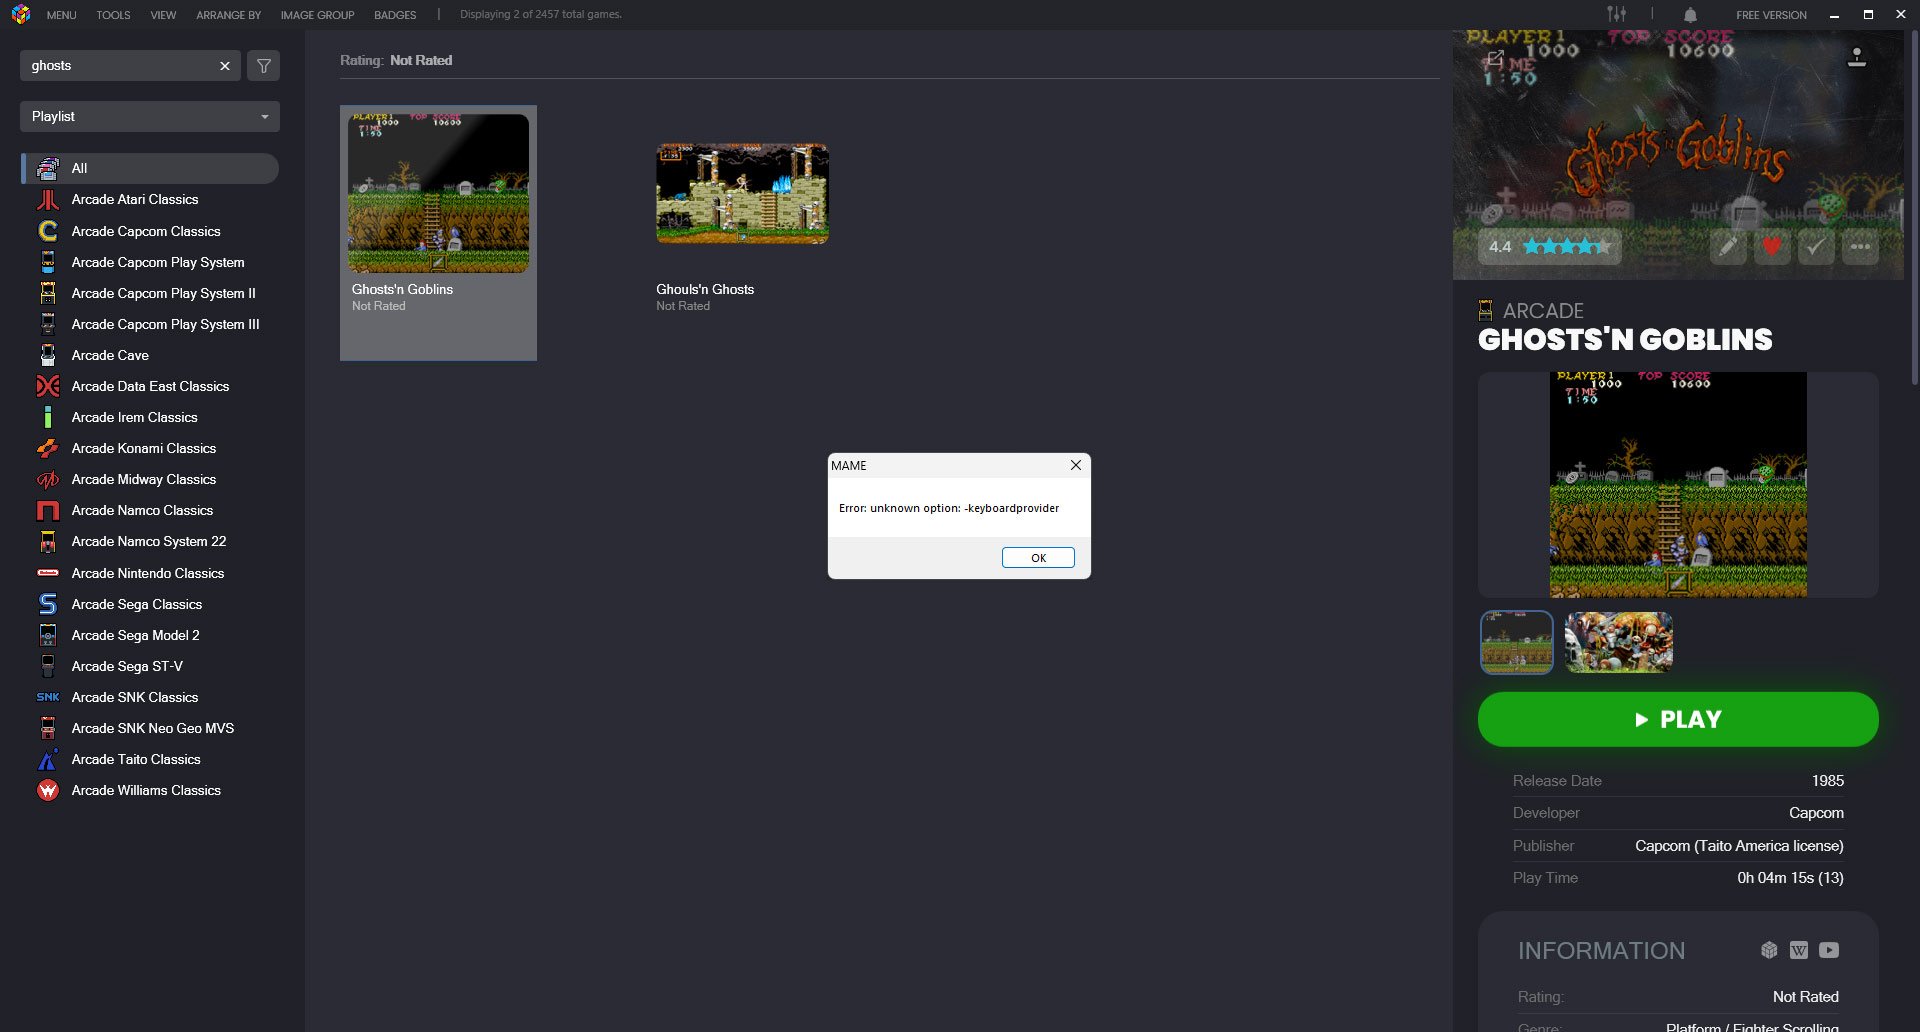Set rating using the star rating bar
This screenshot has width=1920, height=1032.
(1566, 246)
